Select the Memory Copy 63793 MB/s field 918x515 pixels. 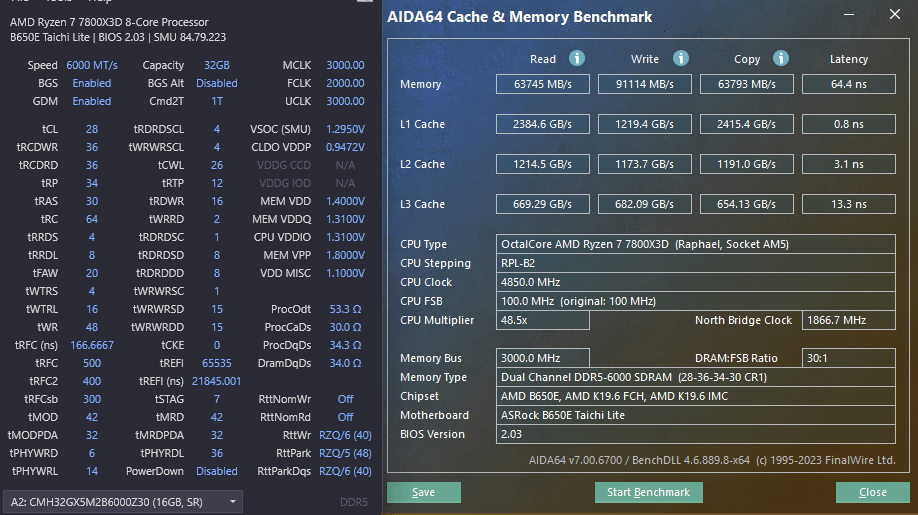tap(746, 84)
